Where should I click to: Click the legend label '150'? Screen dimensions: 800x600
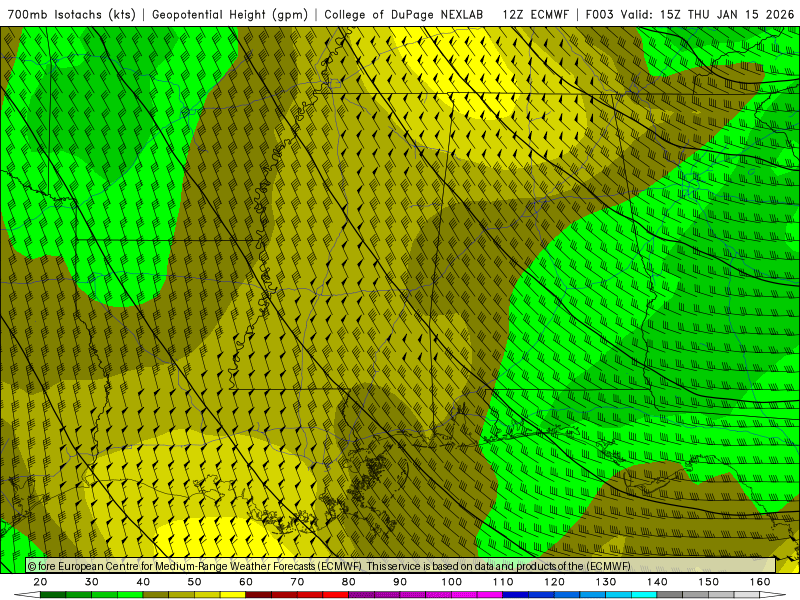tap(709, 582)
